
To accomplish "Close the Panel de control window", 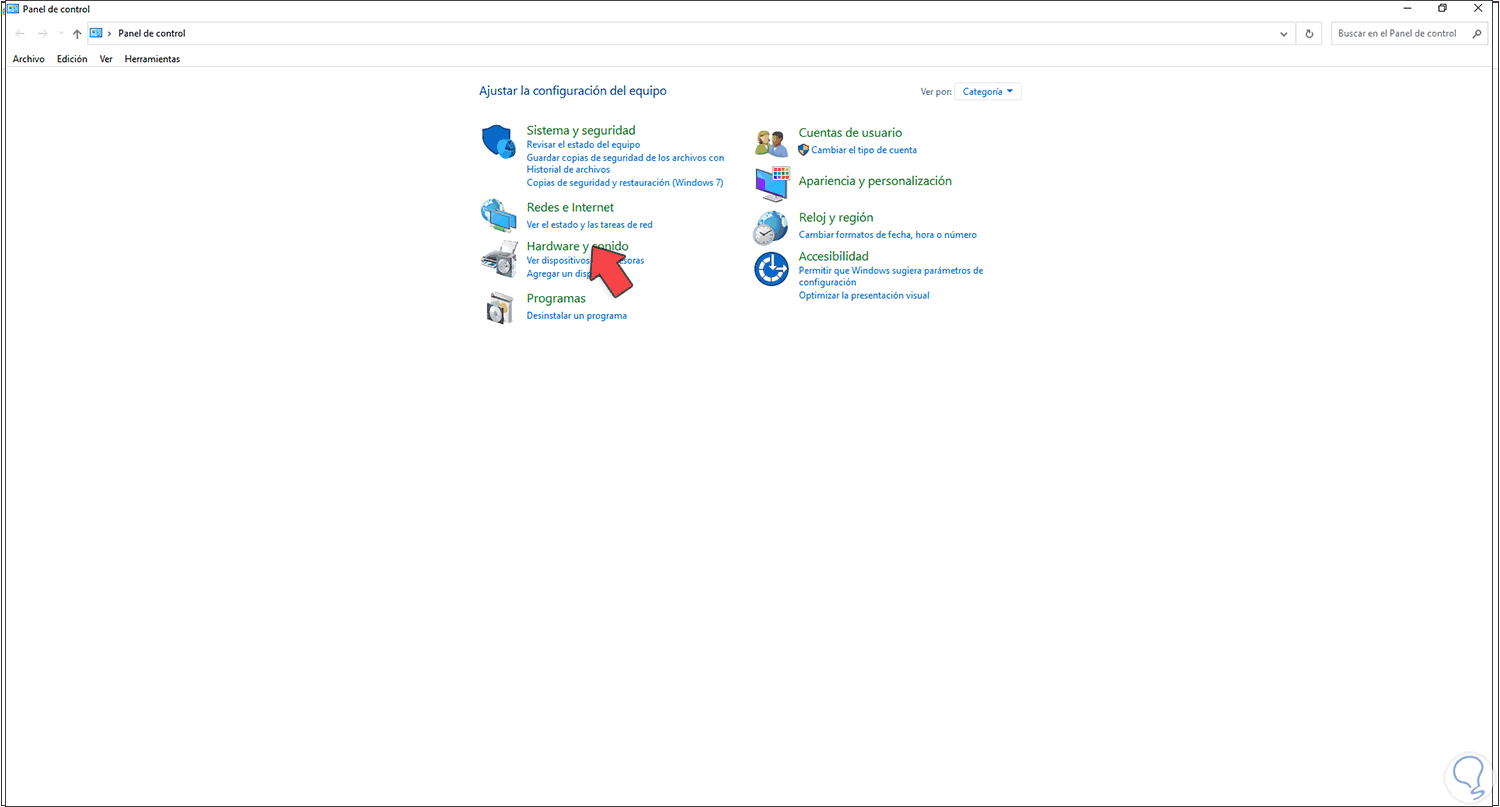I will pyautogui.click(x=1480, y=8).
